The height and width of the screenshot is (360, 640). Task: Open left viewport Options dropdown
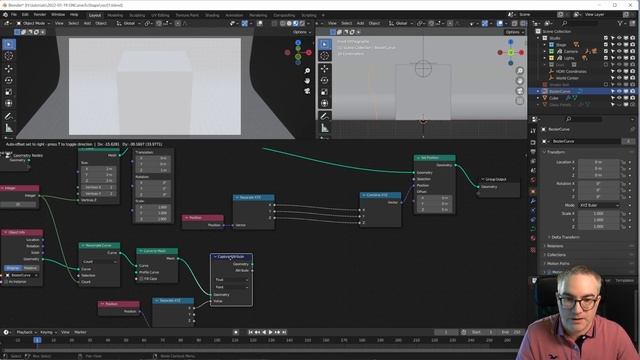[x=301, y=32]
